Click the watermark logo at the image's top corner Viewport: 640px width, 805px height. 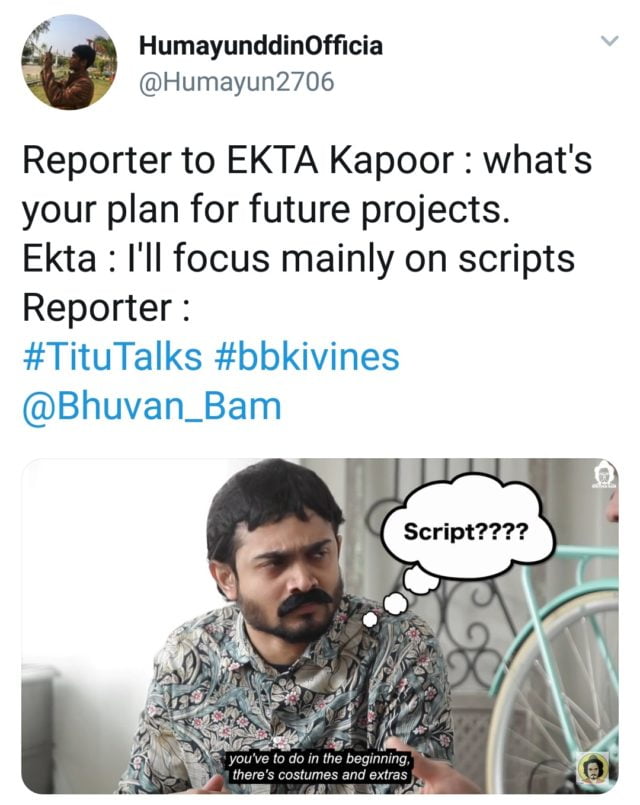tap(600, 479)
